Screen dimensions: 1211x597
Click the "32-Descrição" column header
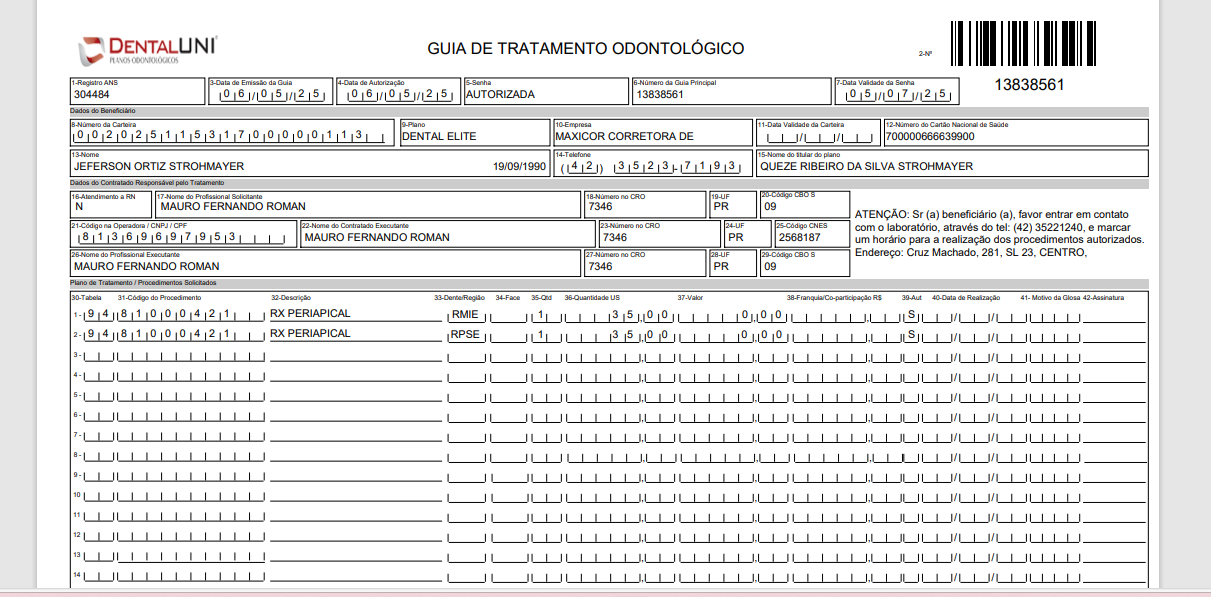click(x=291, y=298)
